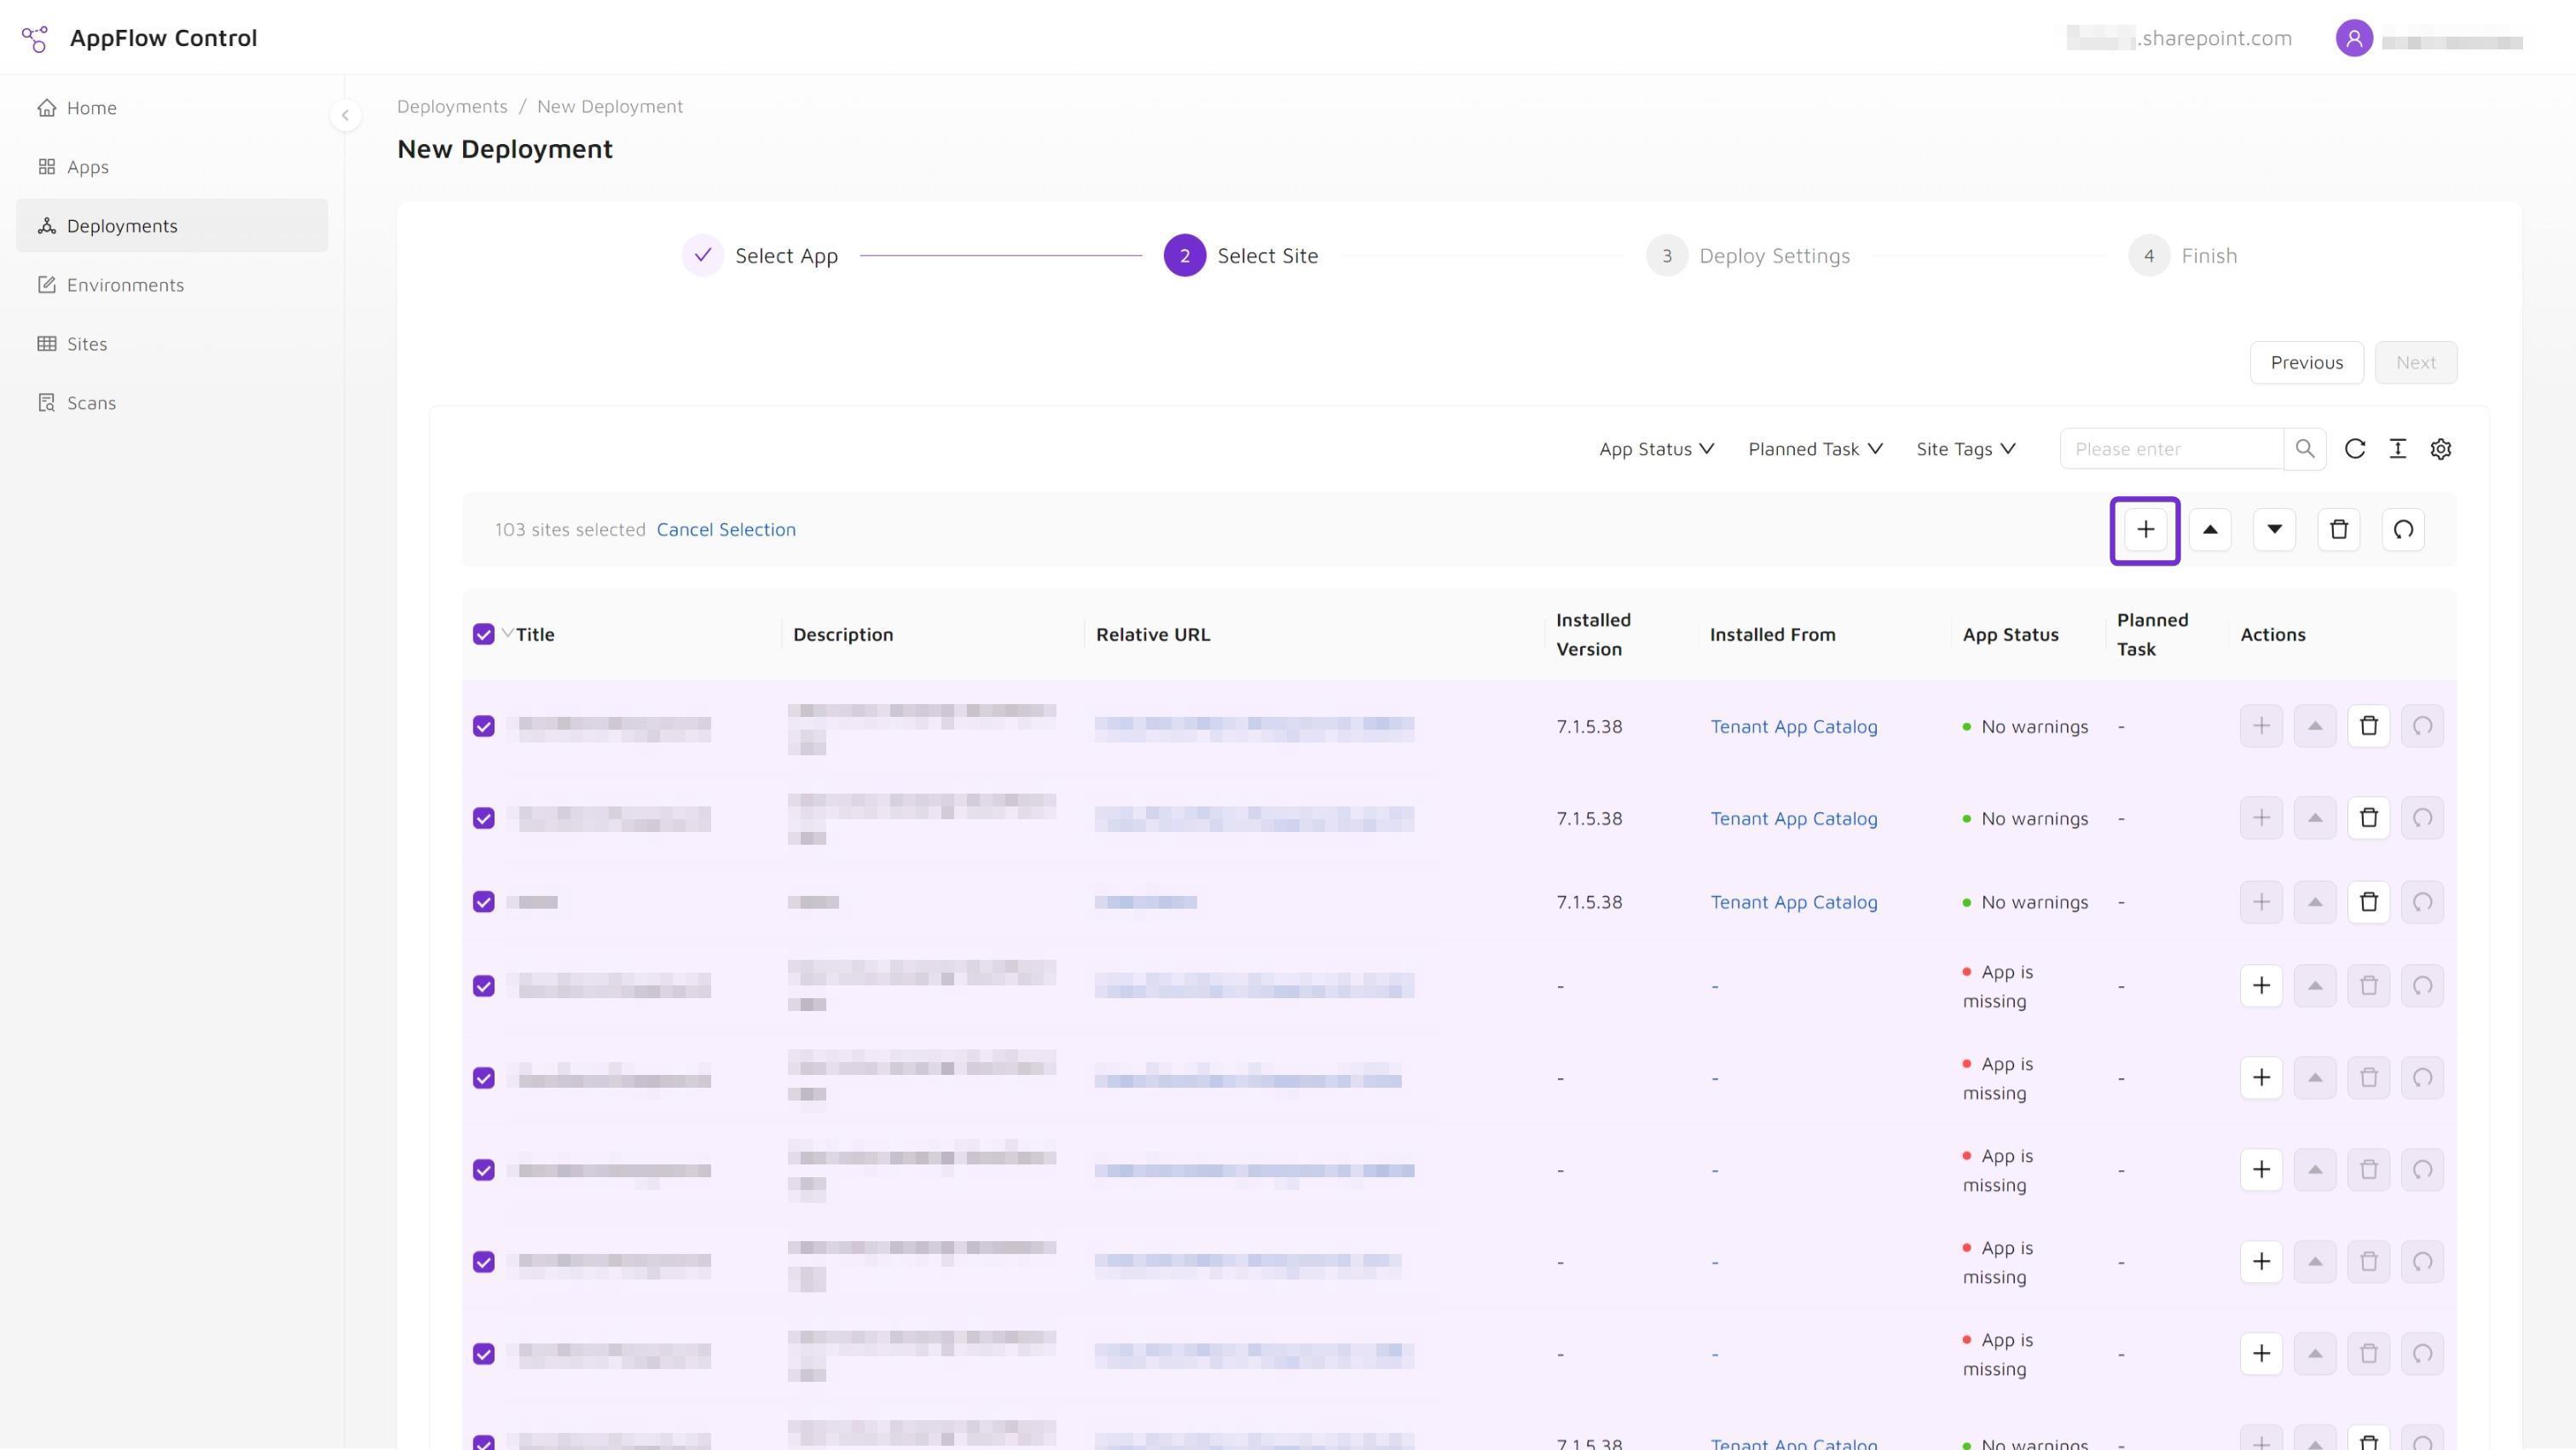
Task: Open Deployments in the sidebar
Action: click(x=172, y=225)
